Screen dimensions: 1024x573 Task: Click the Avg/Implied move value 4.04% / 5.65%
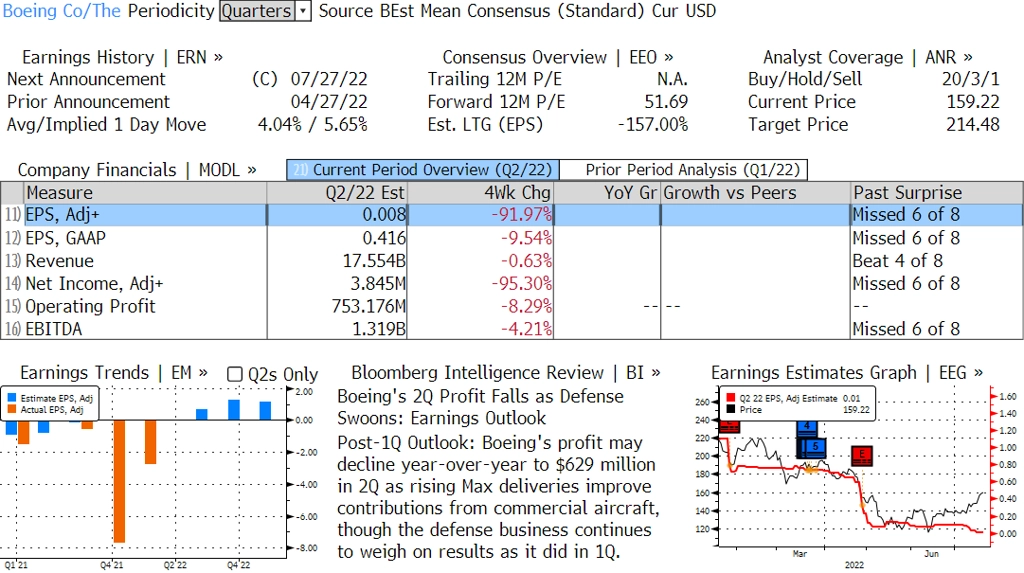point(312,125)
